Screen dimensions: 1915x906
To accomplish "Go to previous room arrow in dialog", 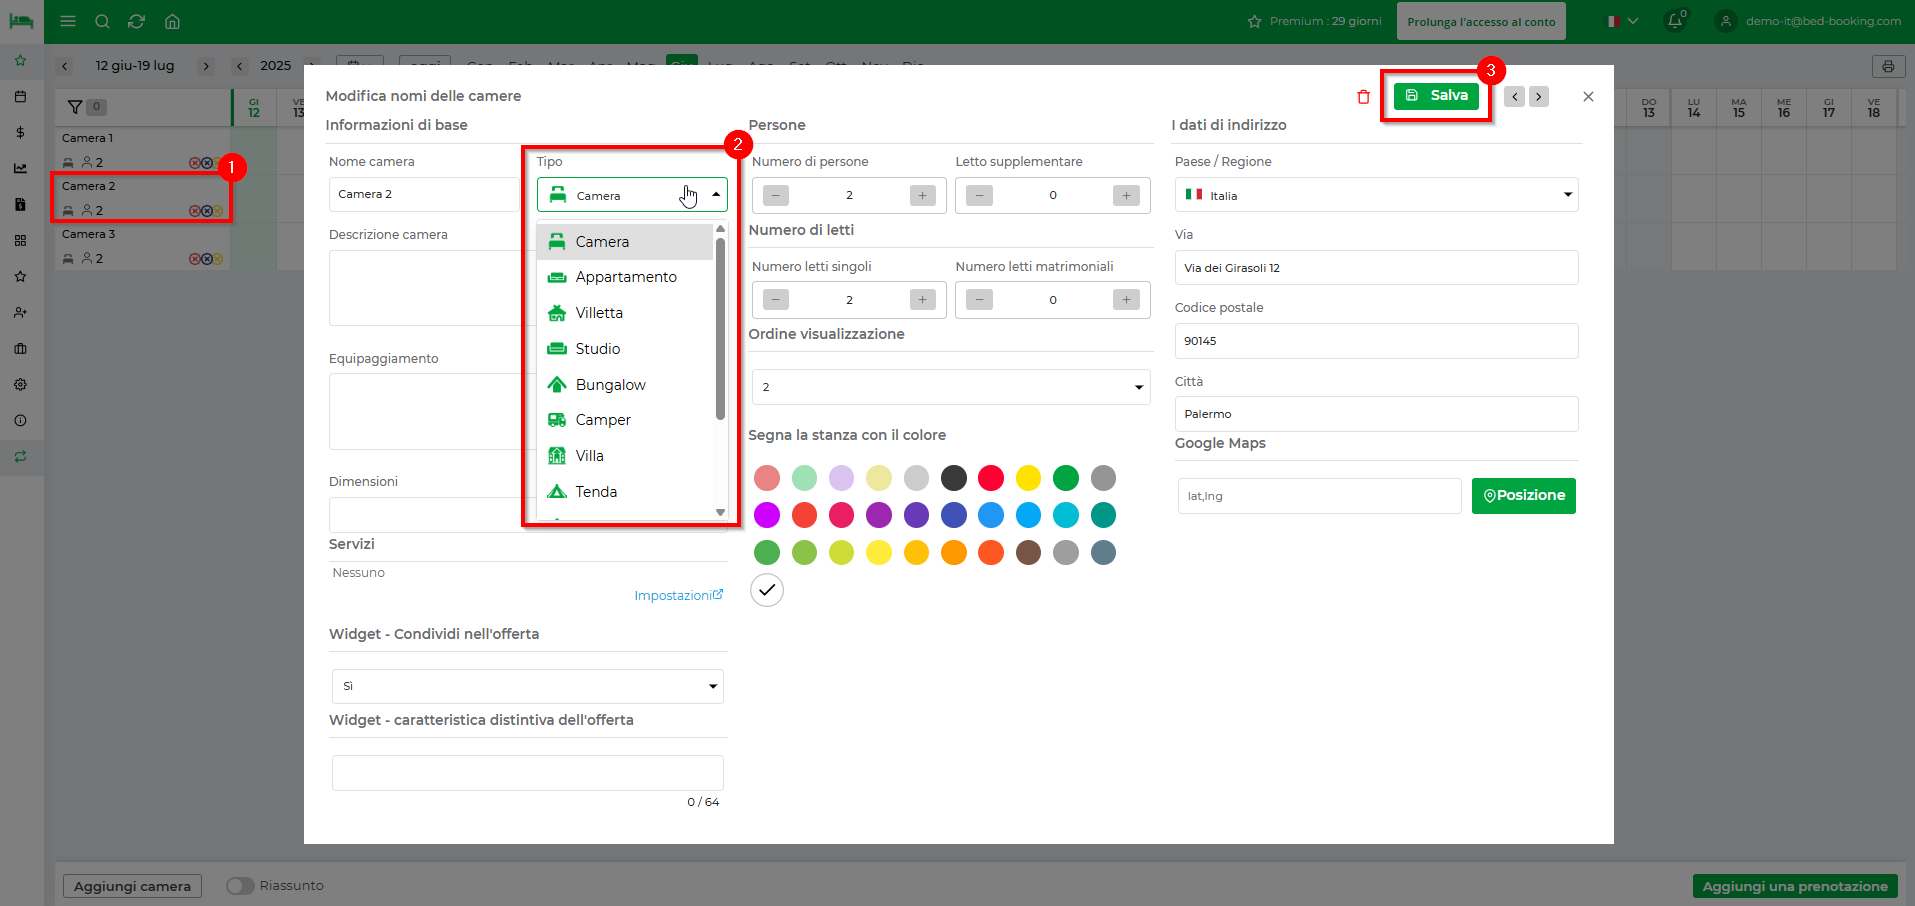I will pyautogui.click(x=1515, y=97).
